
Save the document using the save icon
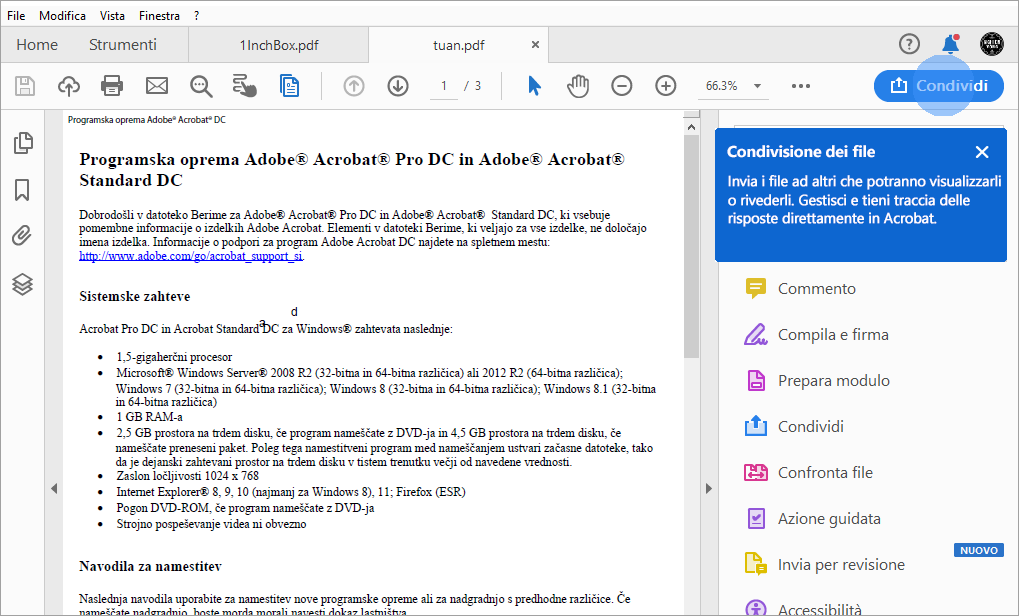click(24, 86)
